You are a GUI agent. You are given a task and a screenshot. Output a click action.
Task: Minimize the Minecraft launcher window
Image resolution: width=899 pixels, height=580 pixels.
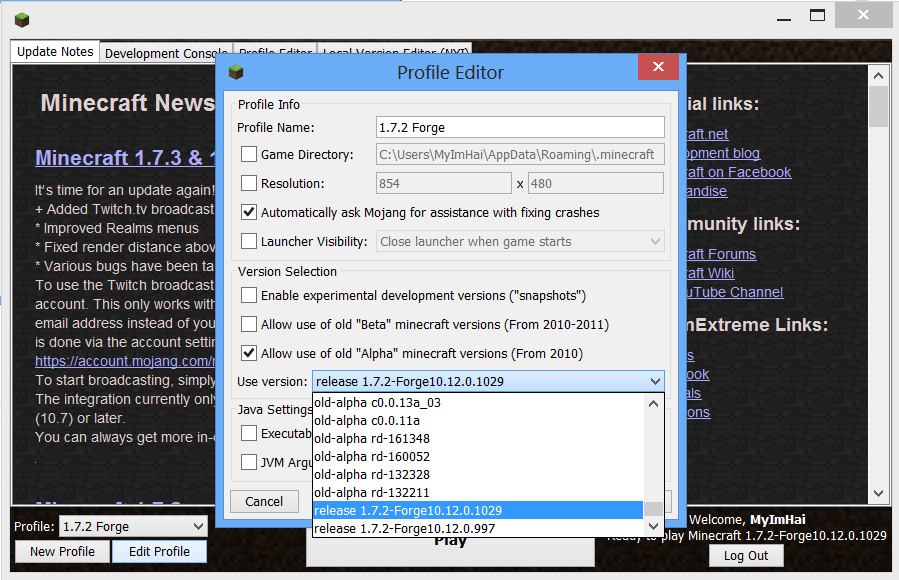pos(784,19)
